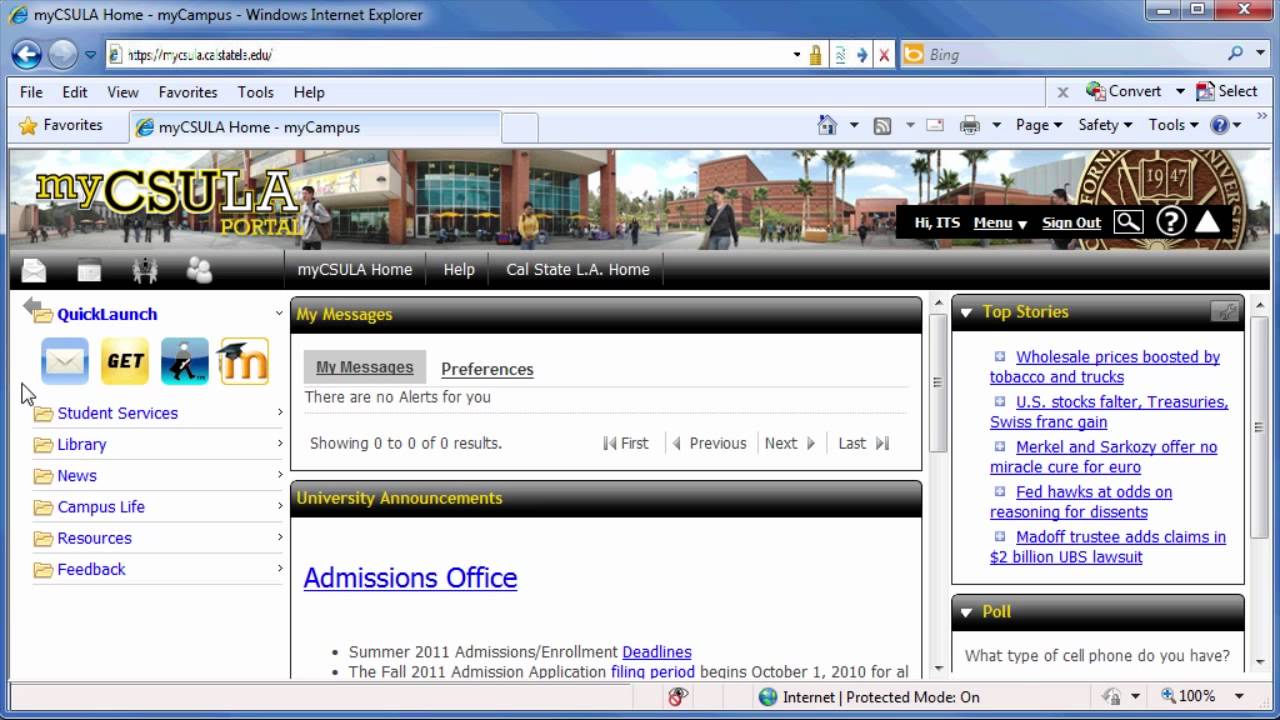The height and width of the screenshot is (720, 1280).
Task: Click the Top Stories edit wrench icon
Action: click(1224, 312)
